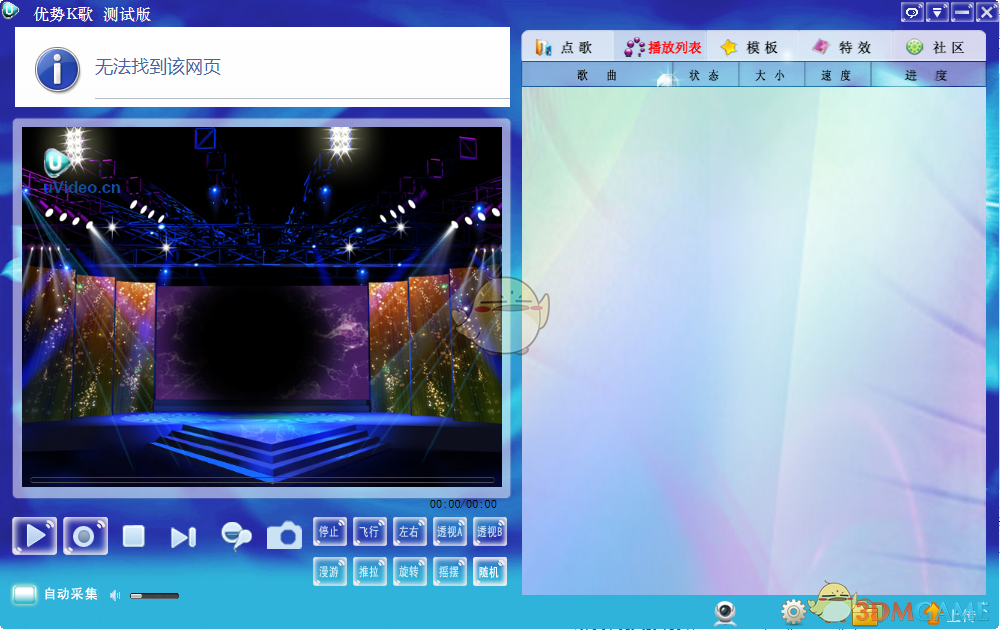This screenshot has height=630, width=1000.
Task: Mute sound via the speaker icon
Action: coord(115,596)
